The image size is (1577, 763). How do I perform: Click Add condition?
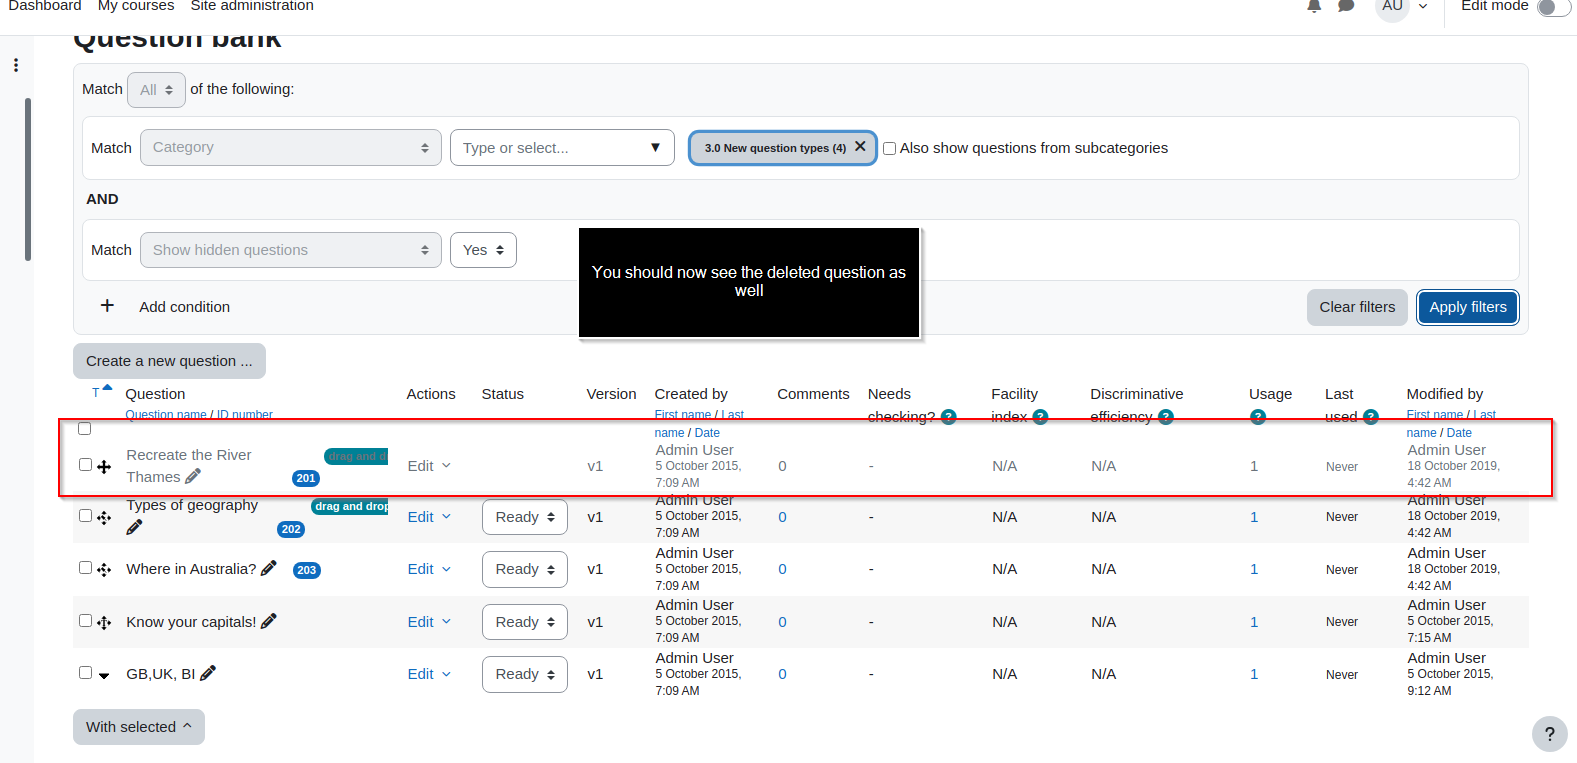click(x=185, y=307)
